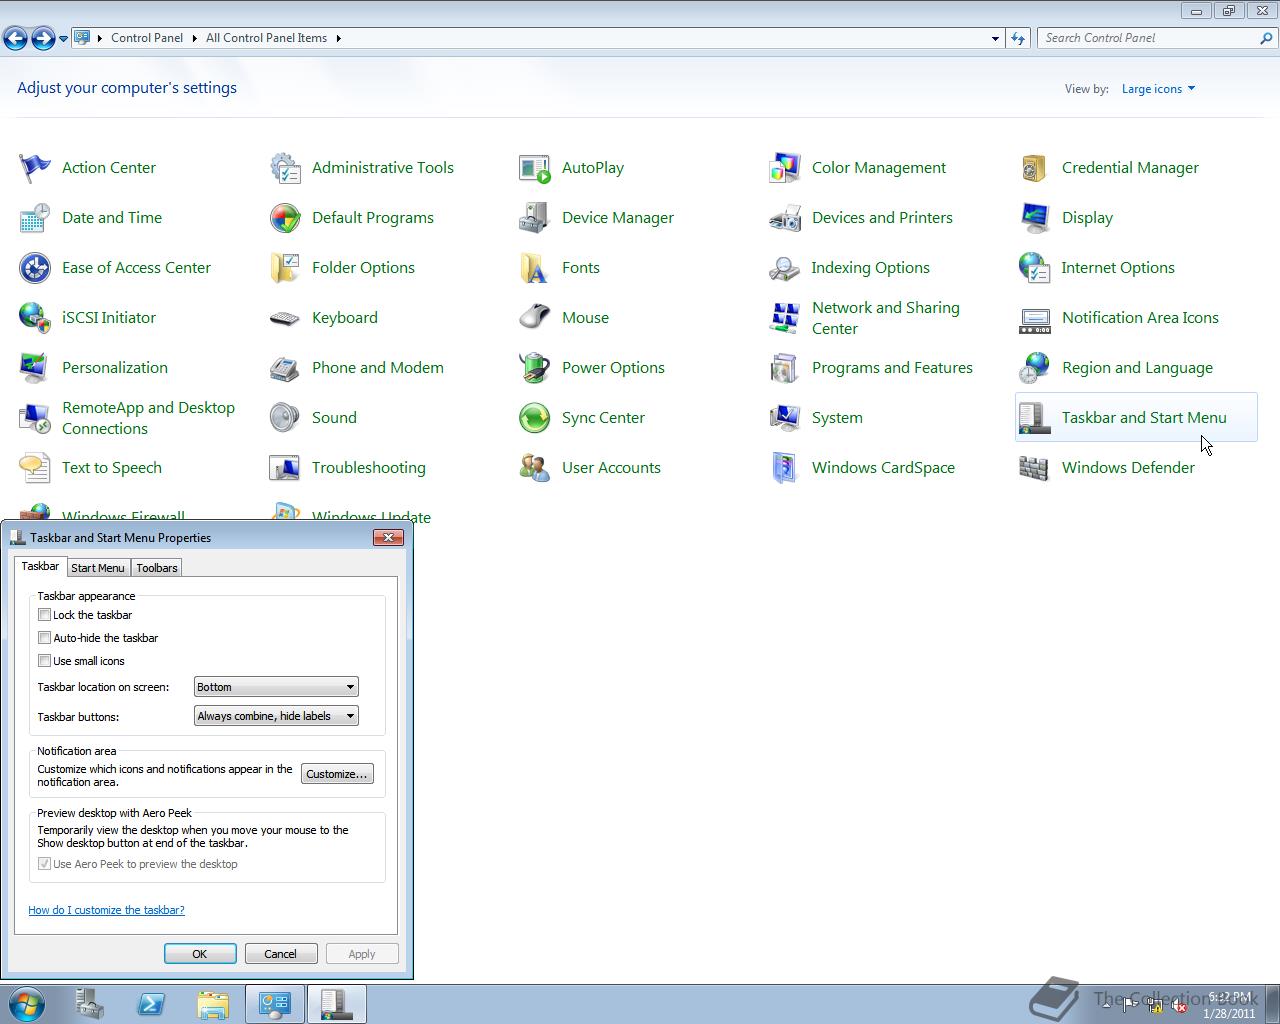Toggle Use small icons checkbox
Image resolution: width=1280 pixels, height=1024 pixels.
[x=44, y=661]
